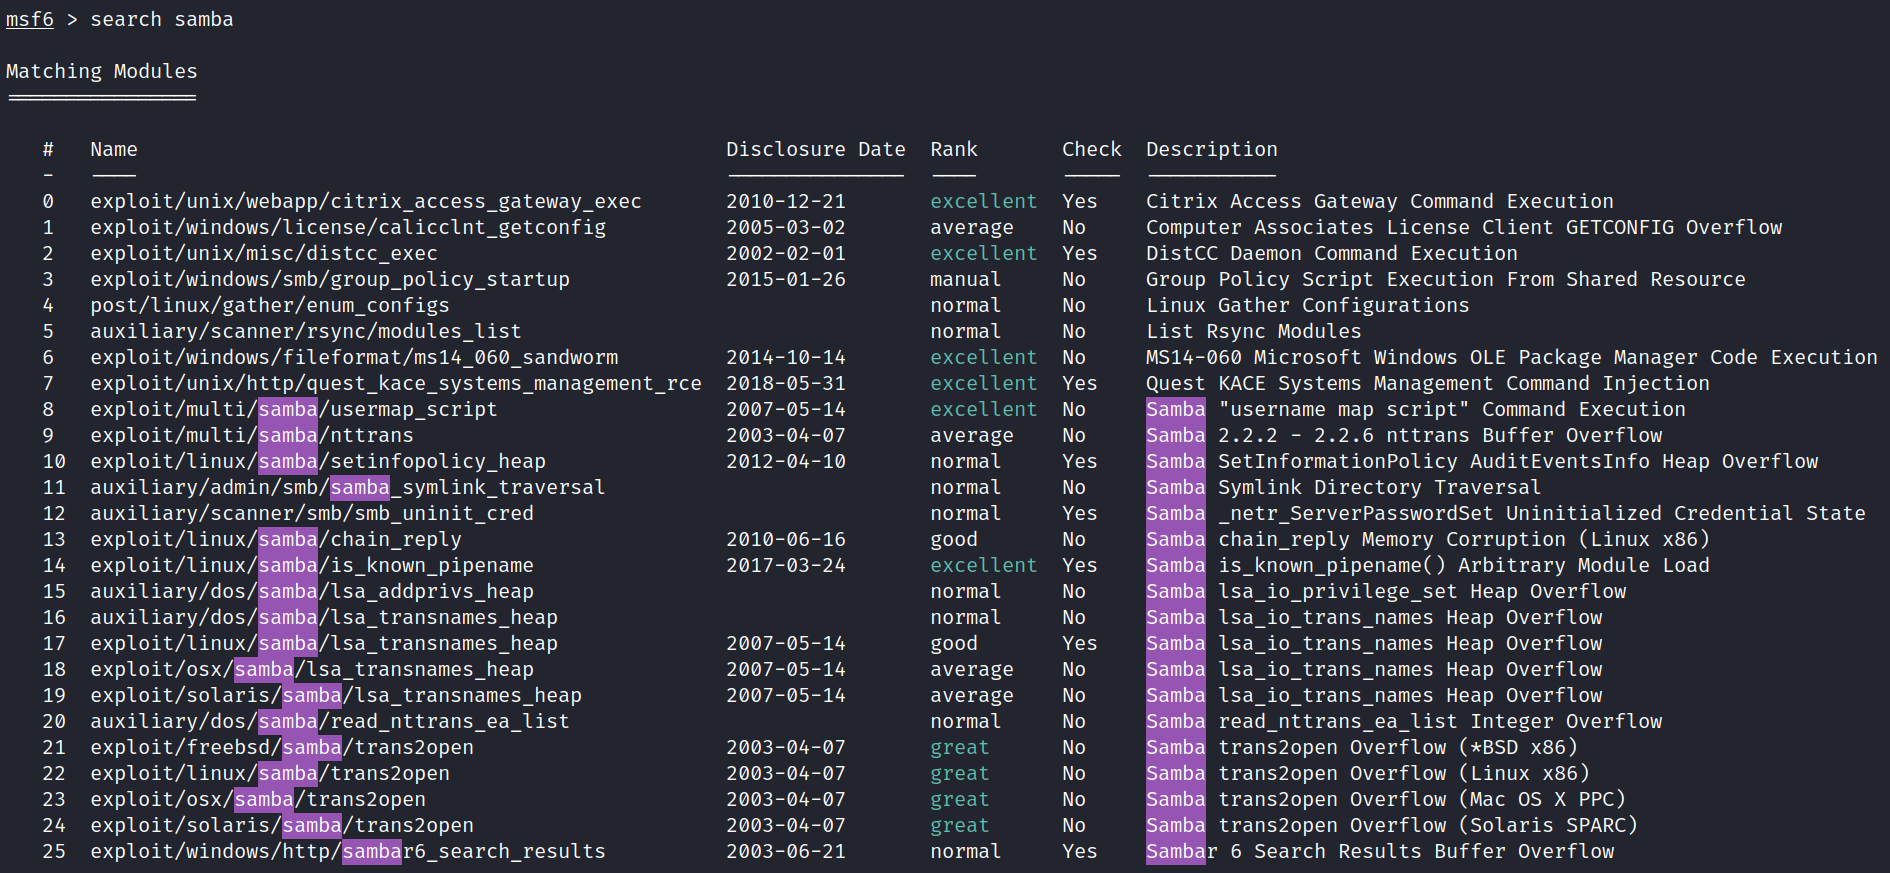Click 'good' rank in the chain_reply row
The width and height of the screenshot is (1890, 873).
pos(954,539)
